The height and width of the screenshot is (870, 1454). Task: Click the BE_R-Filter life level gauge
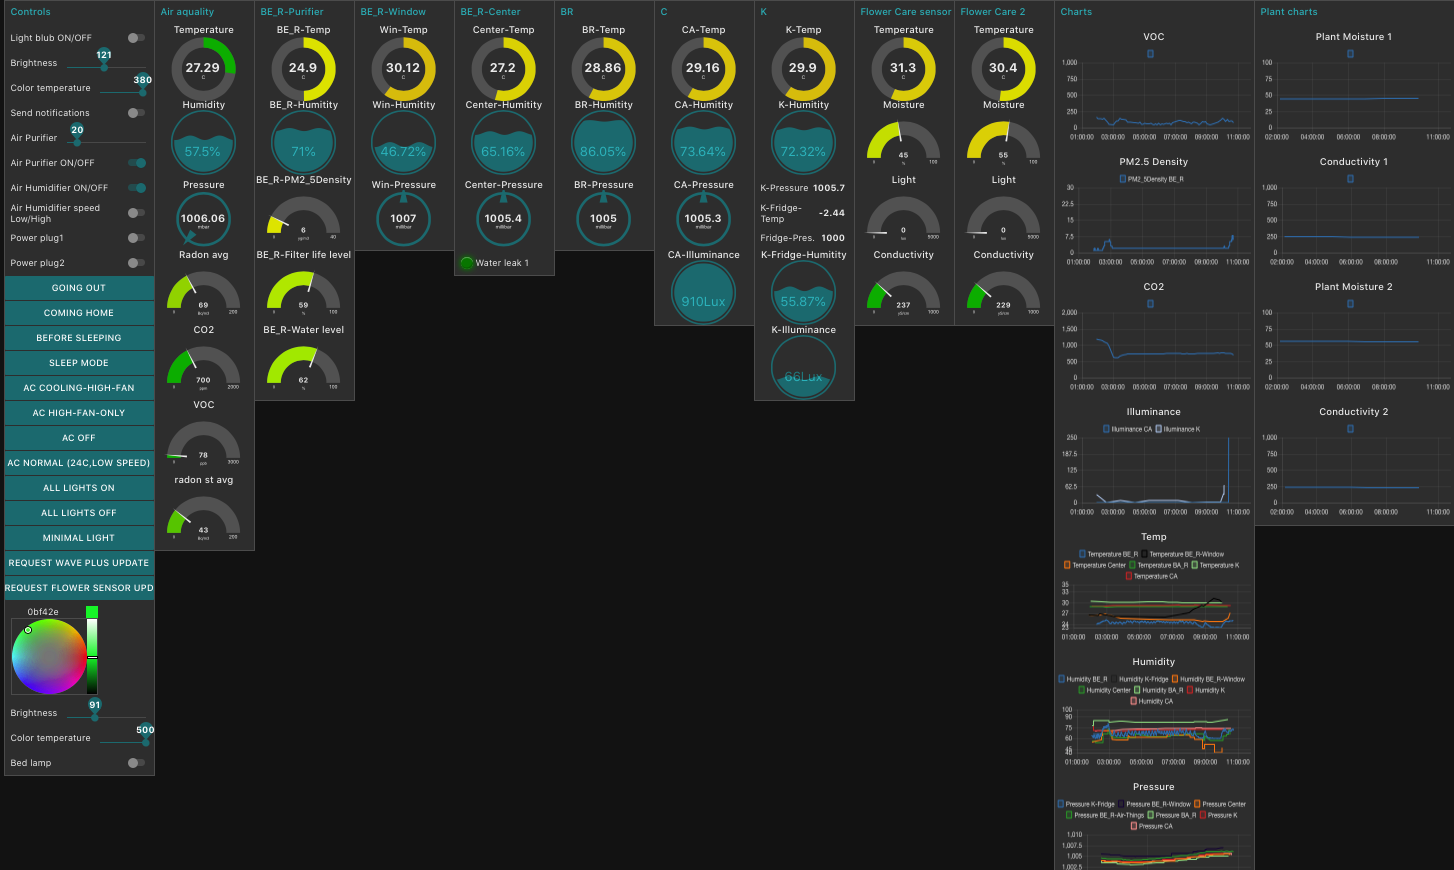pos(303,292)
